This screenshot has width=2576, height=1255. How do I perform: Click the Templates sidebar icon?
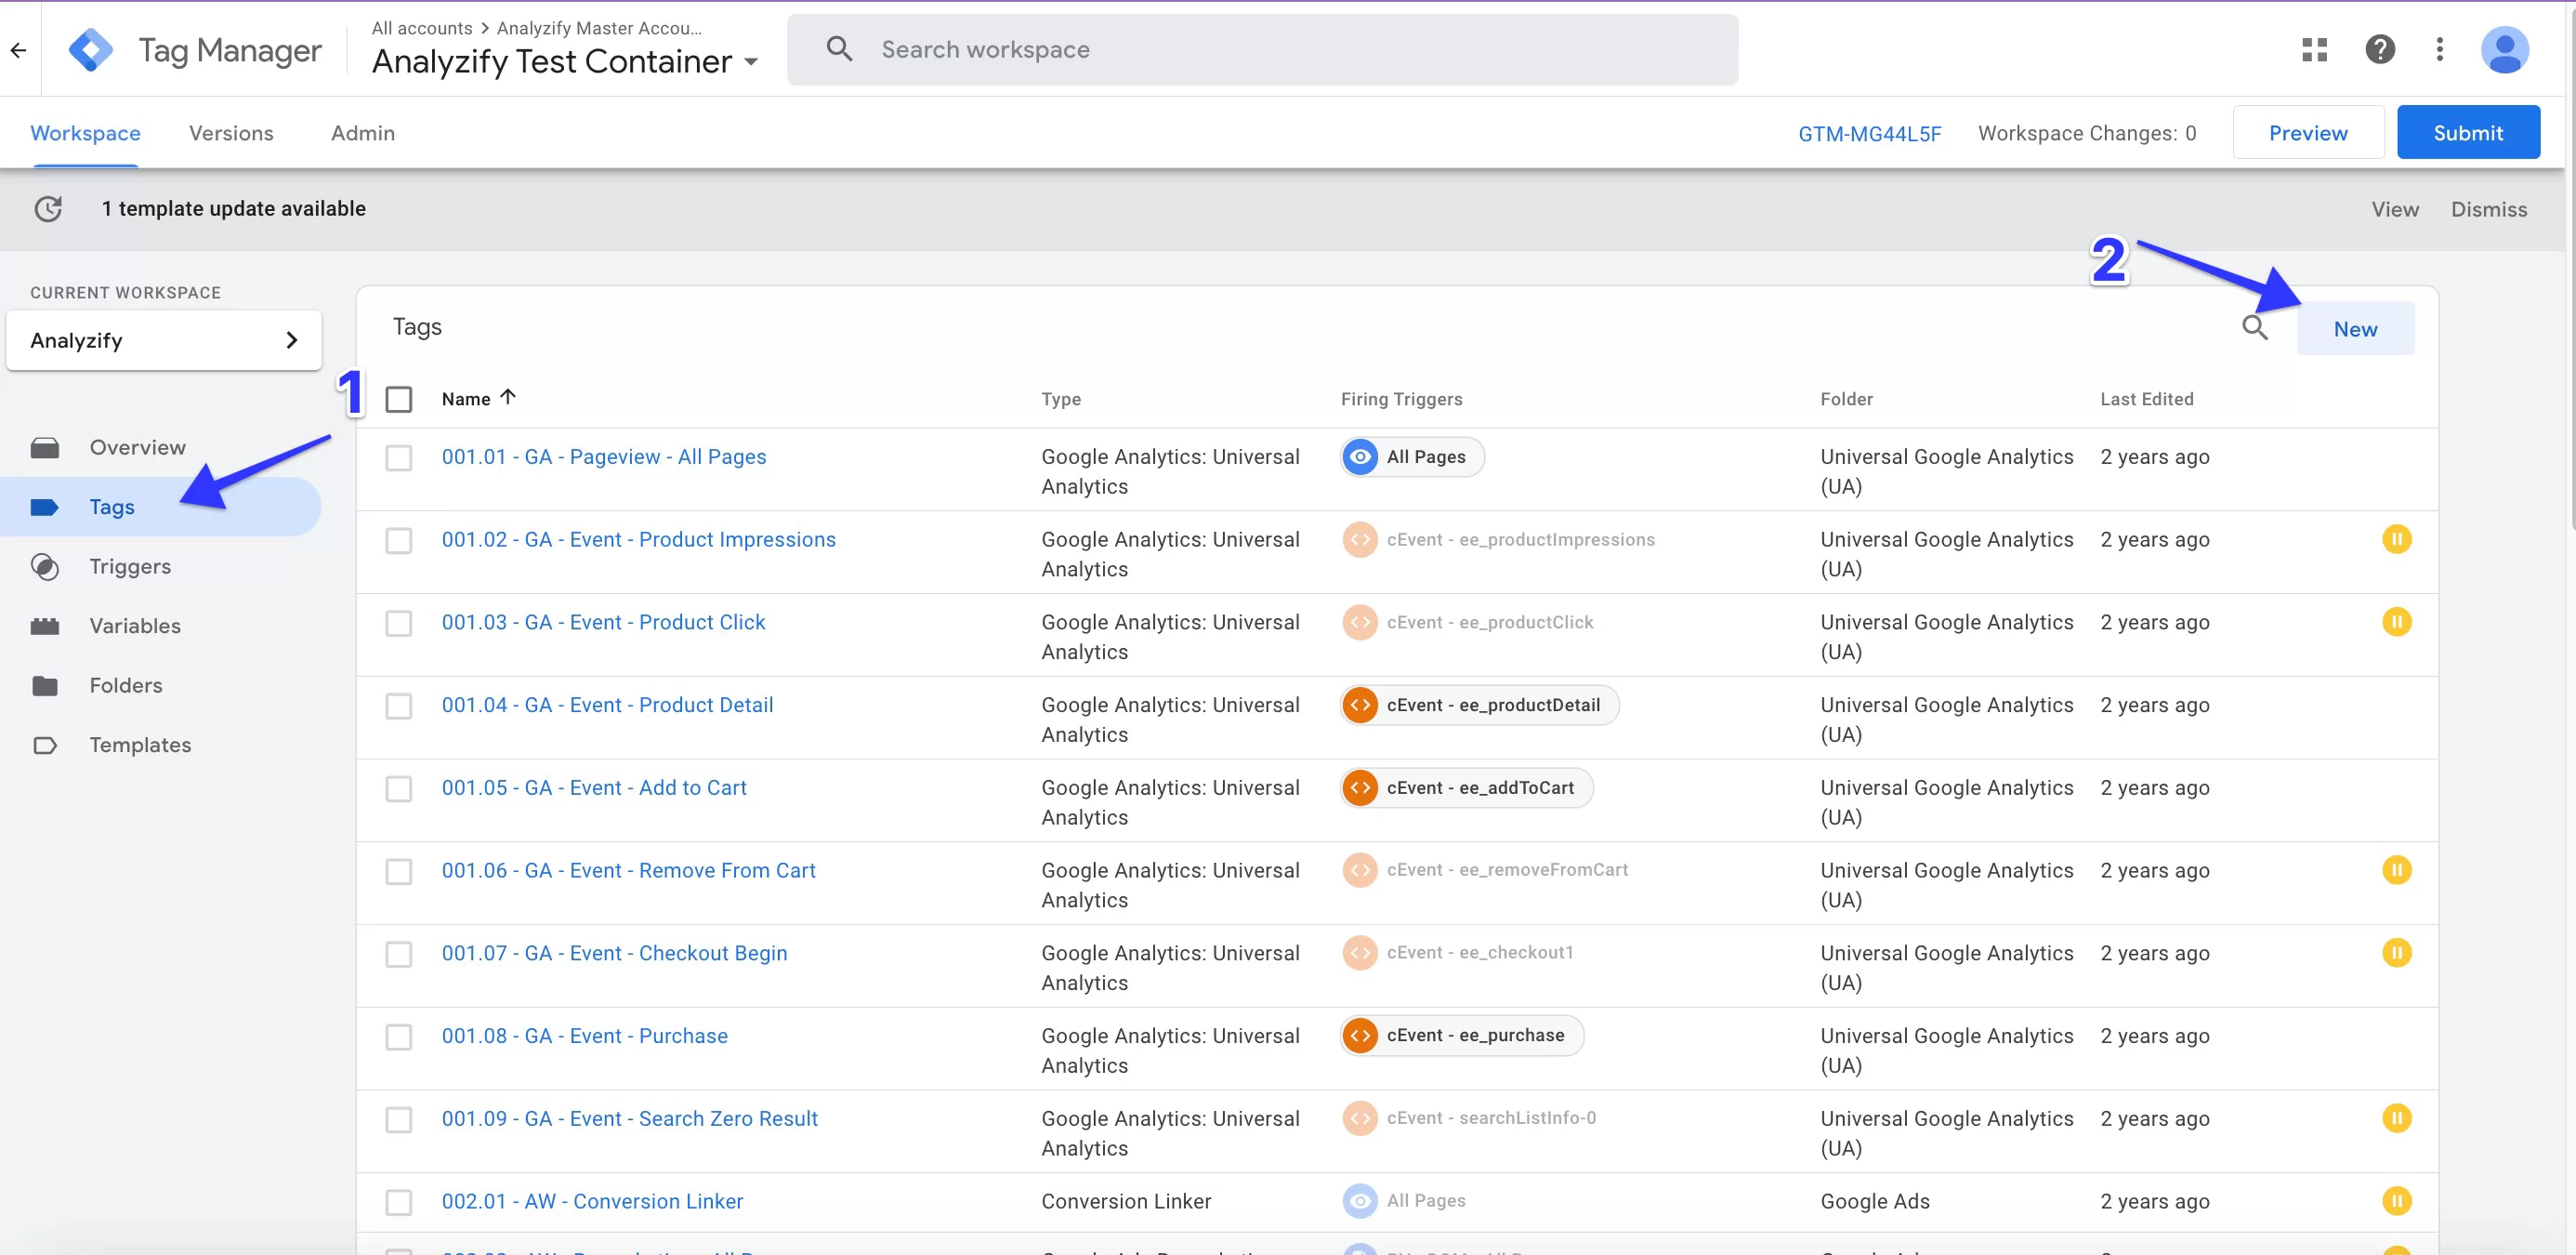[45, 746]
